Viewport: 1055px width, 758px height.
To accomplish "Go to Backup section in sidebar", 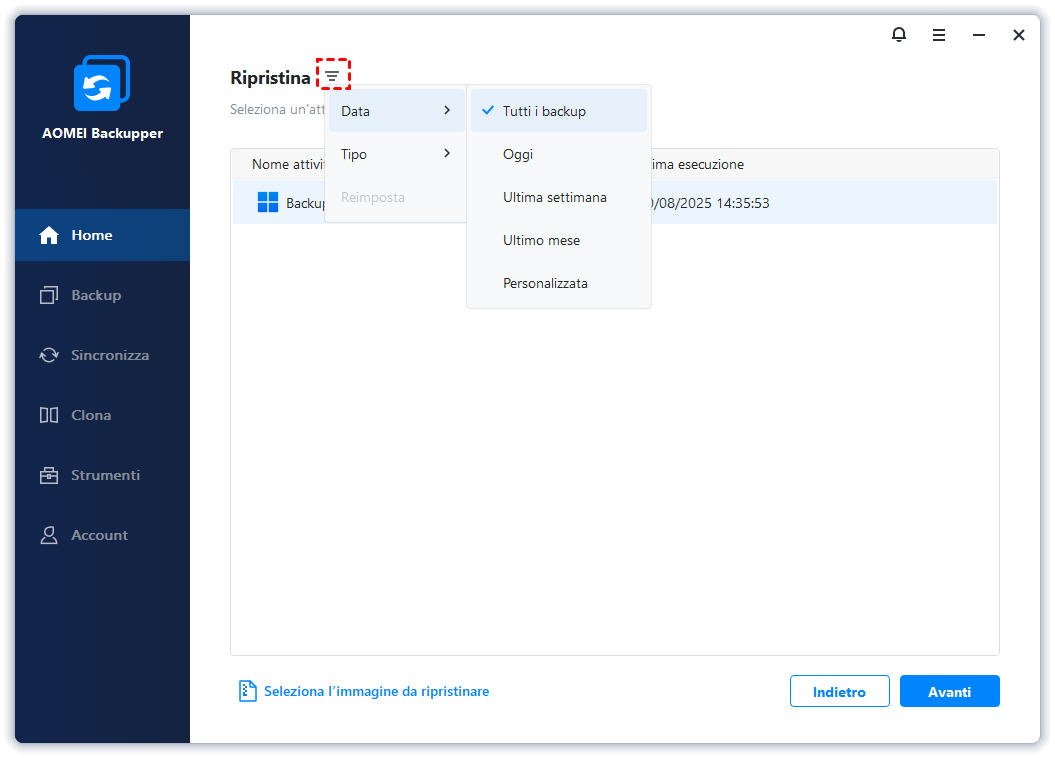I will [102, 295].
